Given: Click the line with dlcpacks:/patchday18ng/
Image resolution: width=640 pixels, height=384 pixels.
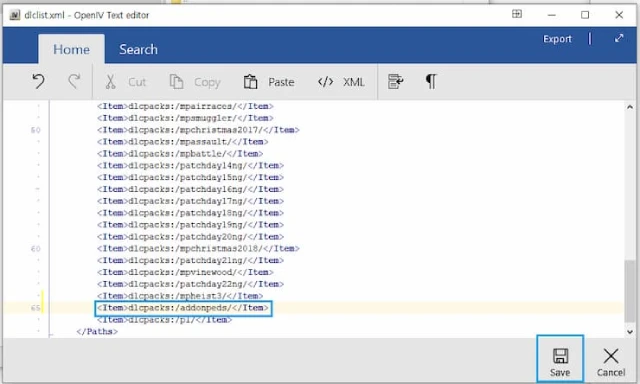Looking at the screenshot, I should pyautogui.click(x=190, y=213).
